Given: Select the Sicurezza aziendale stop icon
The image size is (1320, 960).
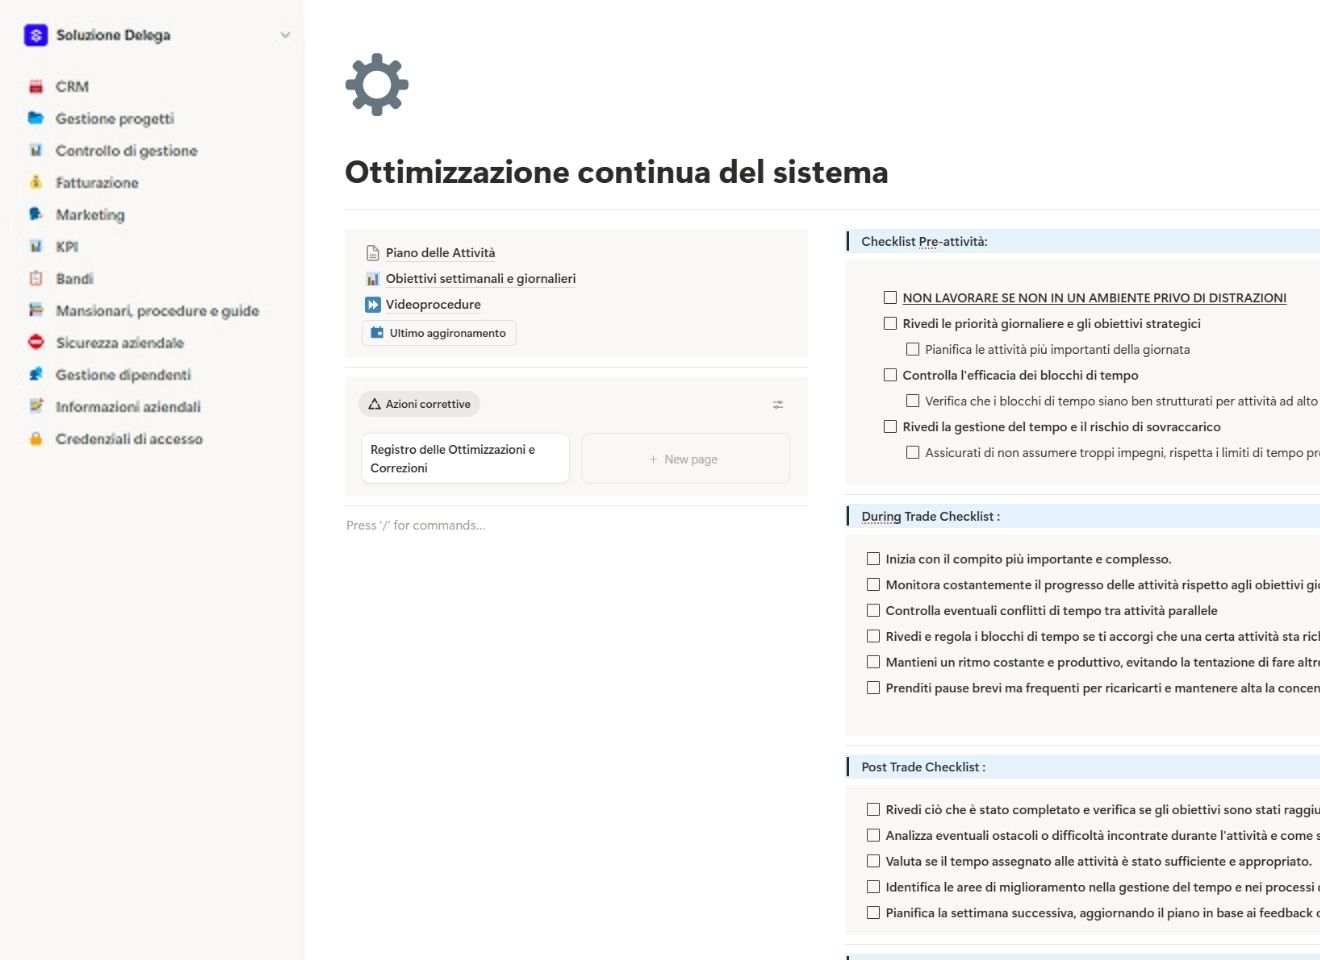Looking at the screenshot, I should [36, 342].
